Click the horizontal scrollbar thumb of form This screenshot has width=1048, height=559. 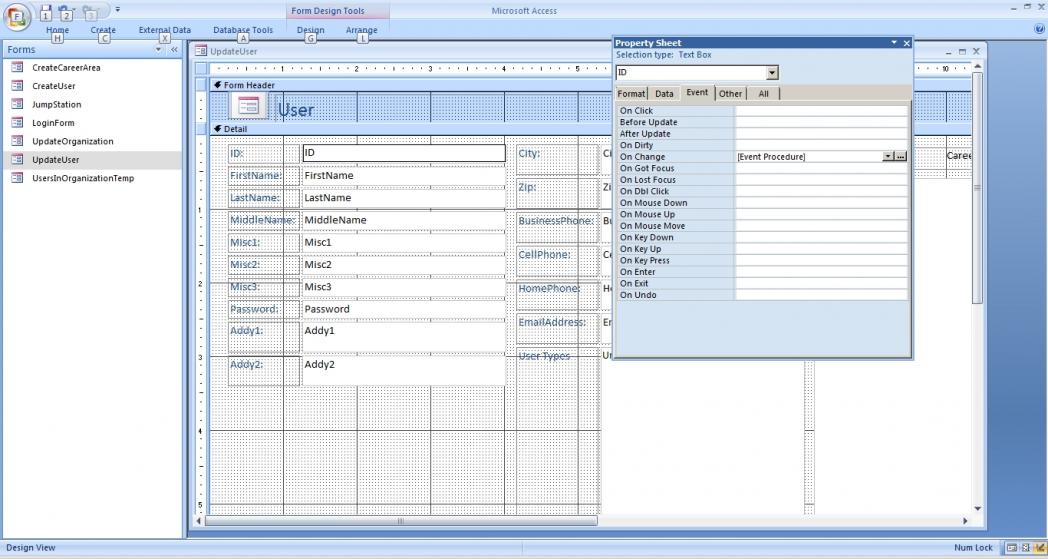(400, 521)
